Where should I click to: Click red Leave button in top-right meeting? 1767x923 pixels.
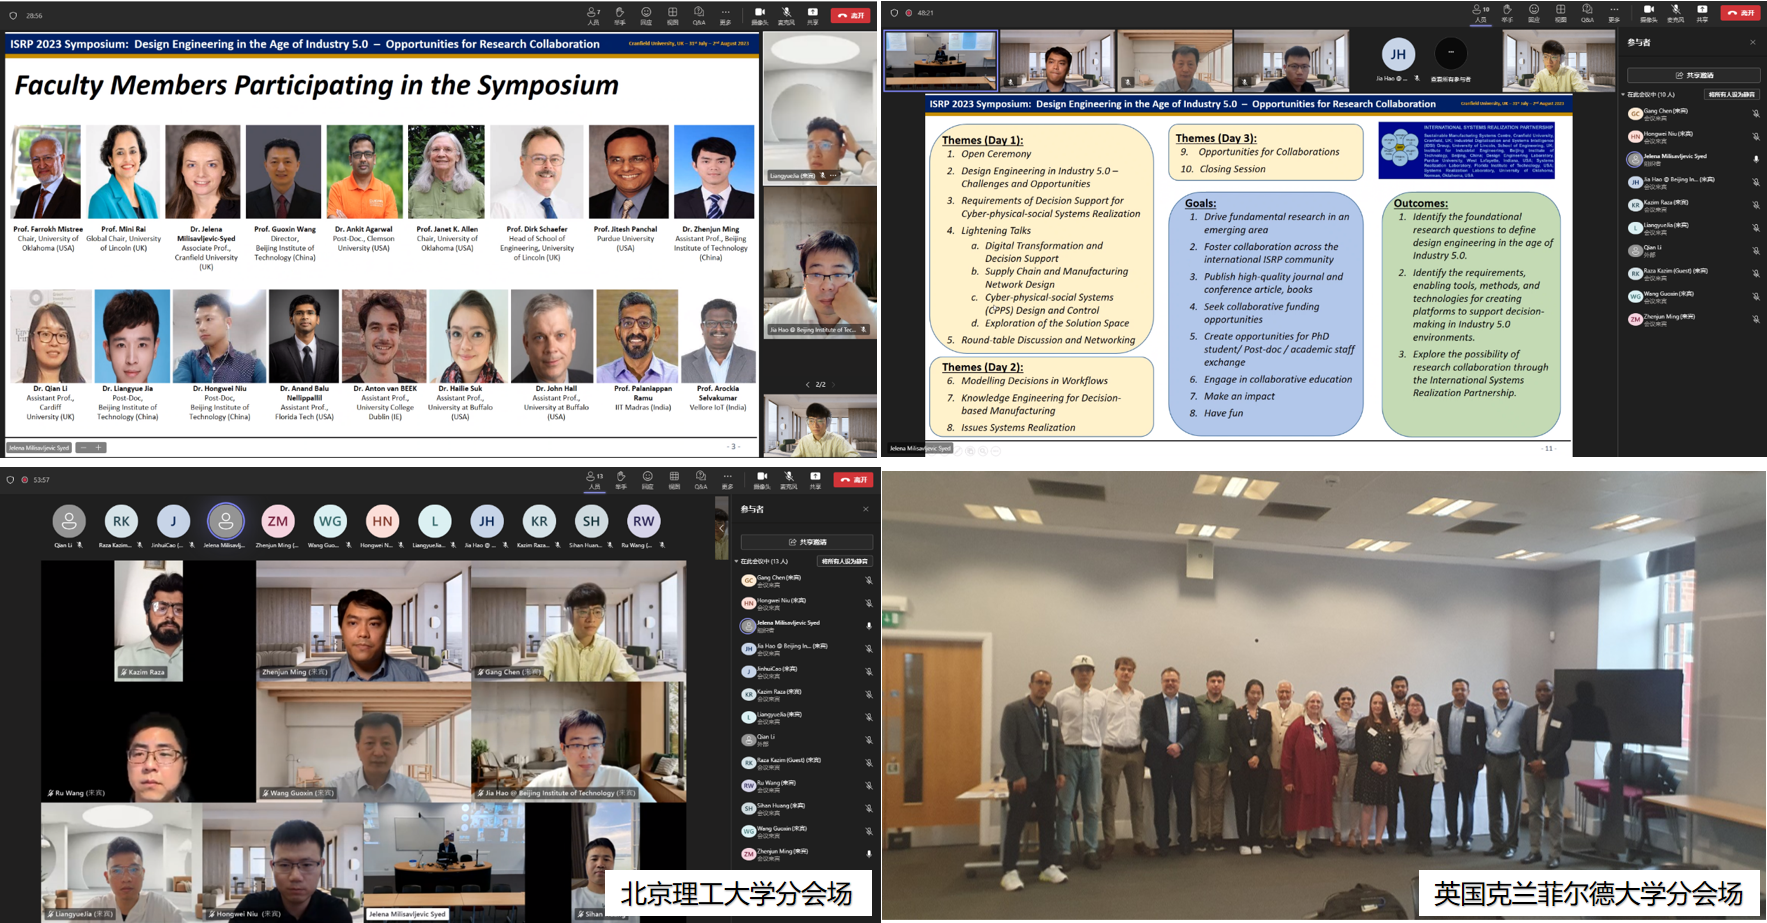coord(1740,13)
